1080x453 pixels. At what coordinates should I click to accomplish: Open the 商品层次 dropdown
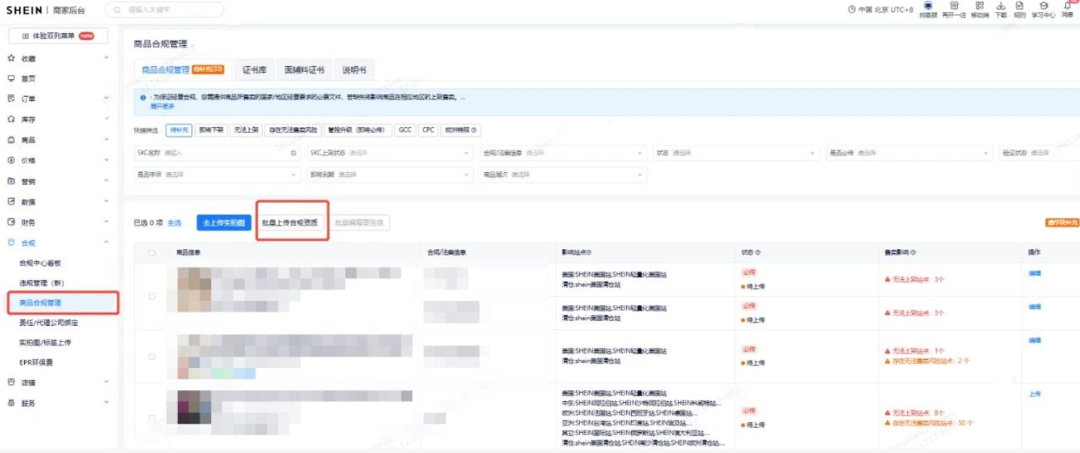(563, 175)
